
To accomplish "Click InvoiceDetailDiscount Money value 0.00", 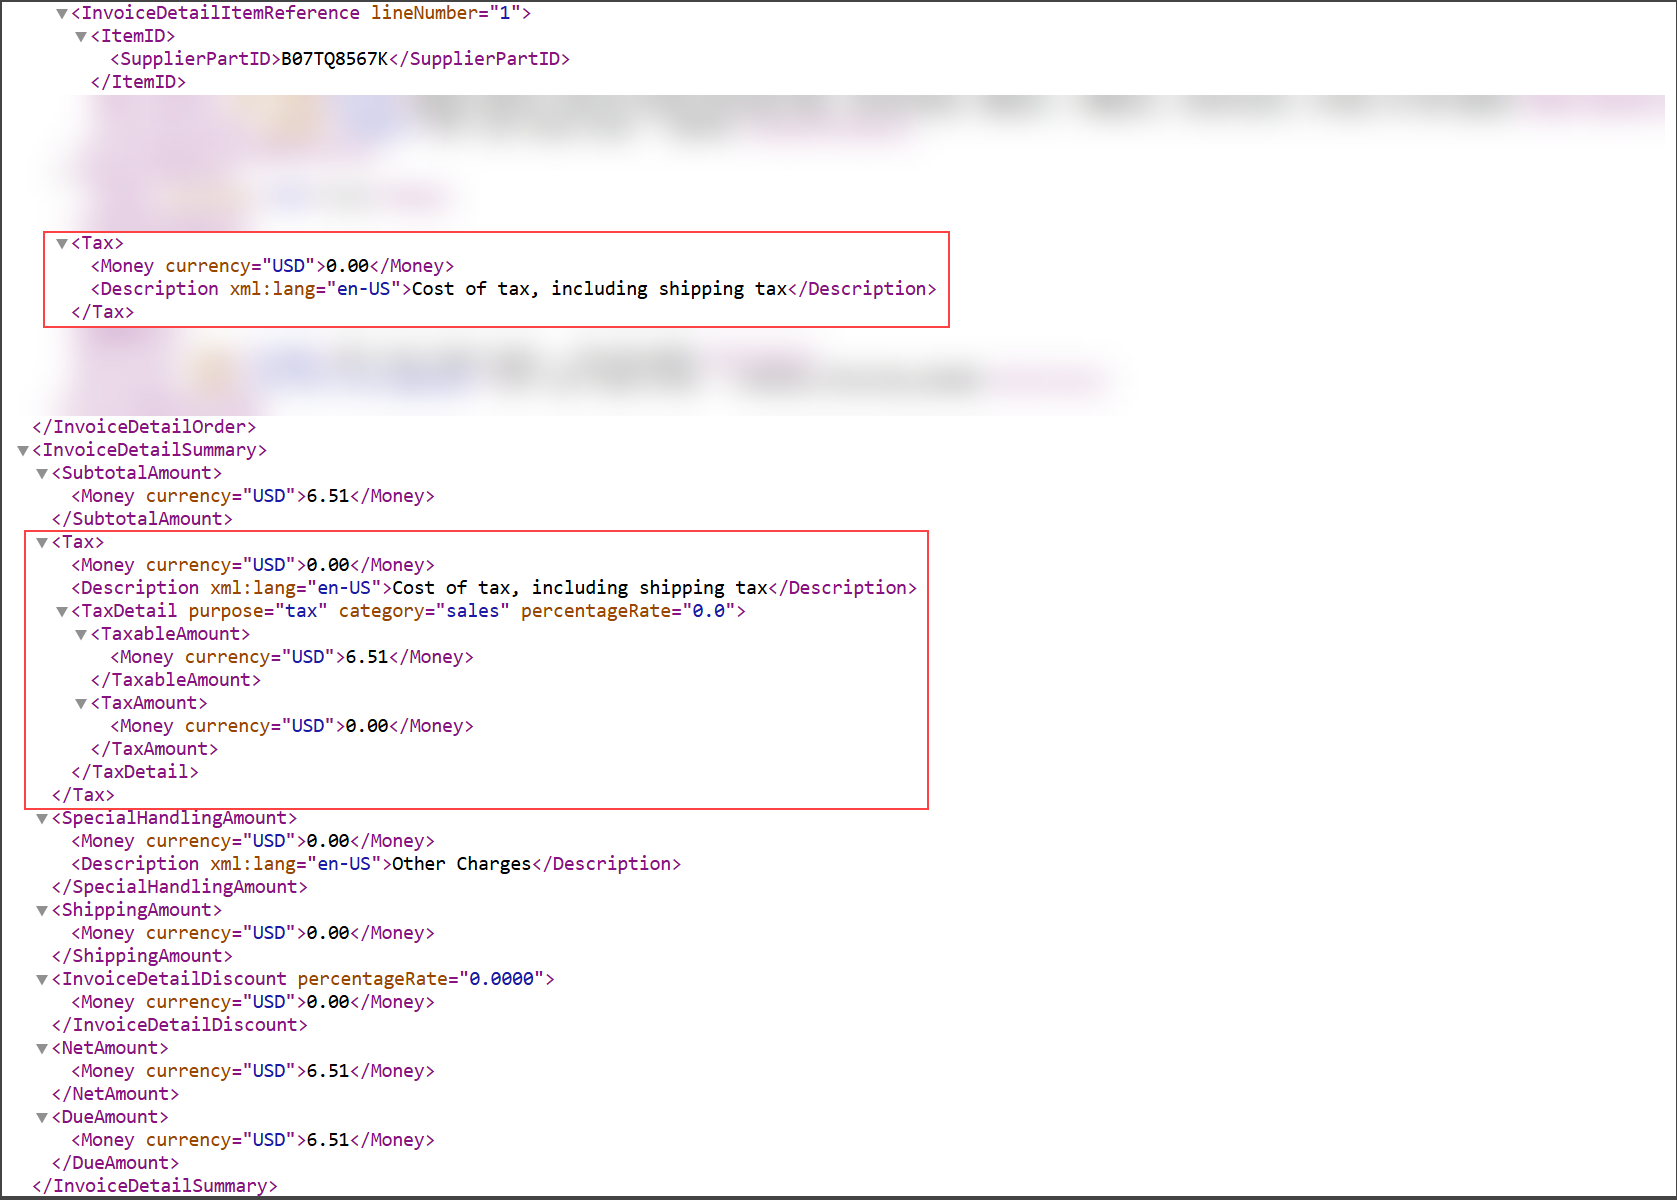I will tap(328, 1002).
